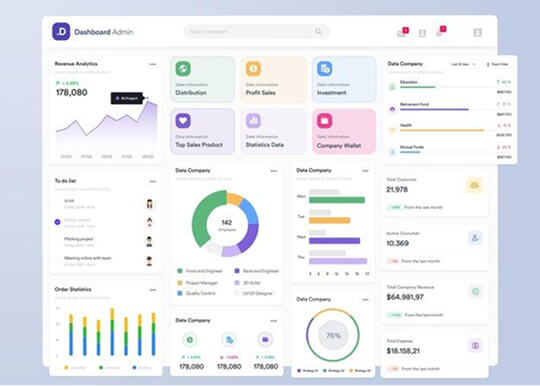Viewport: 540px width, 386px height.
Task: Open the Statistics Data chart icon
Action: (253, 121)
